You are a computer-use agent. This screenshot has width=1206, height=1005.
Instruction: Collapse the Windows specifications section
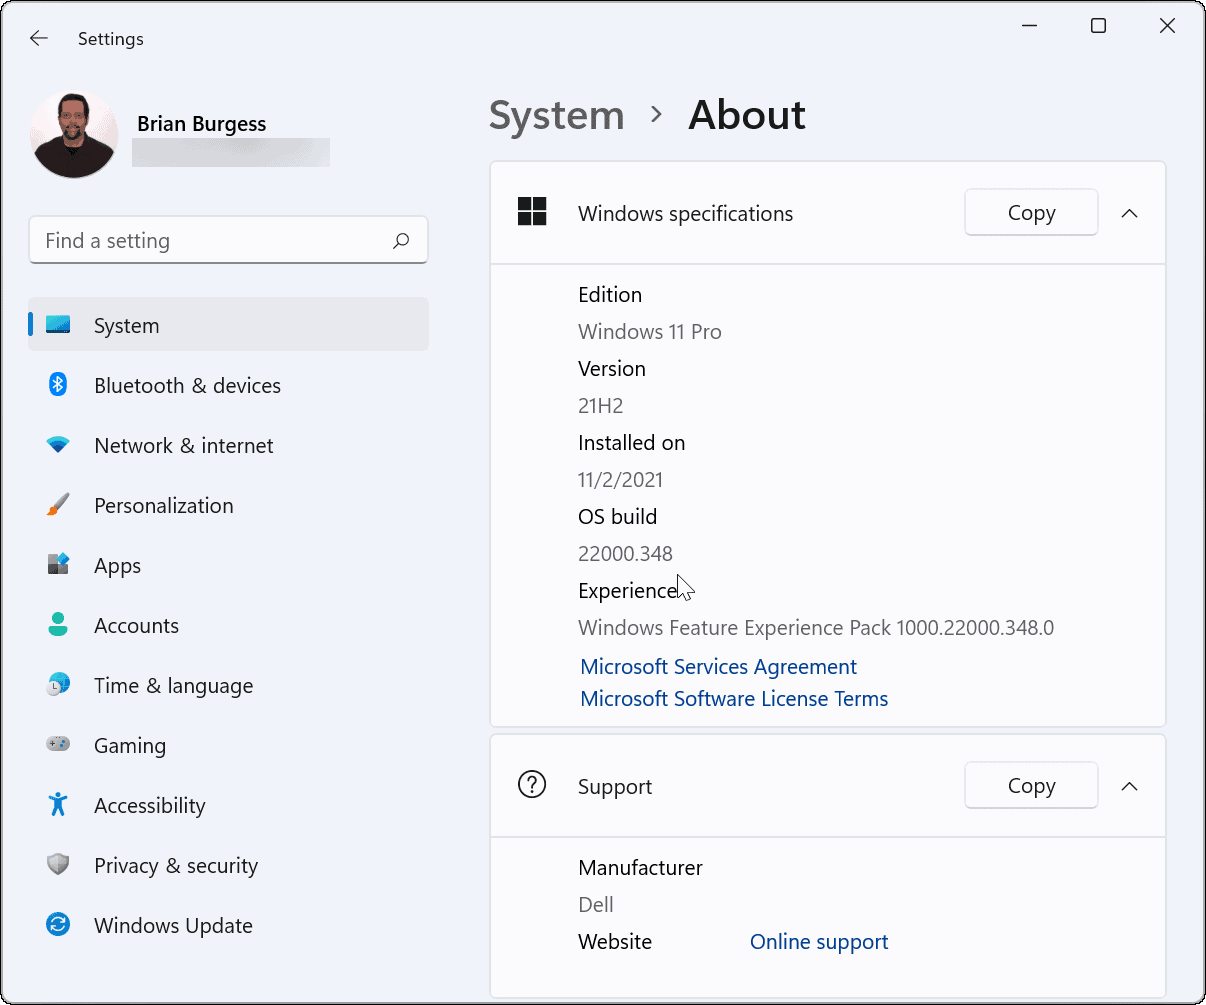click(x=1130, y=213)
